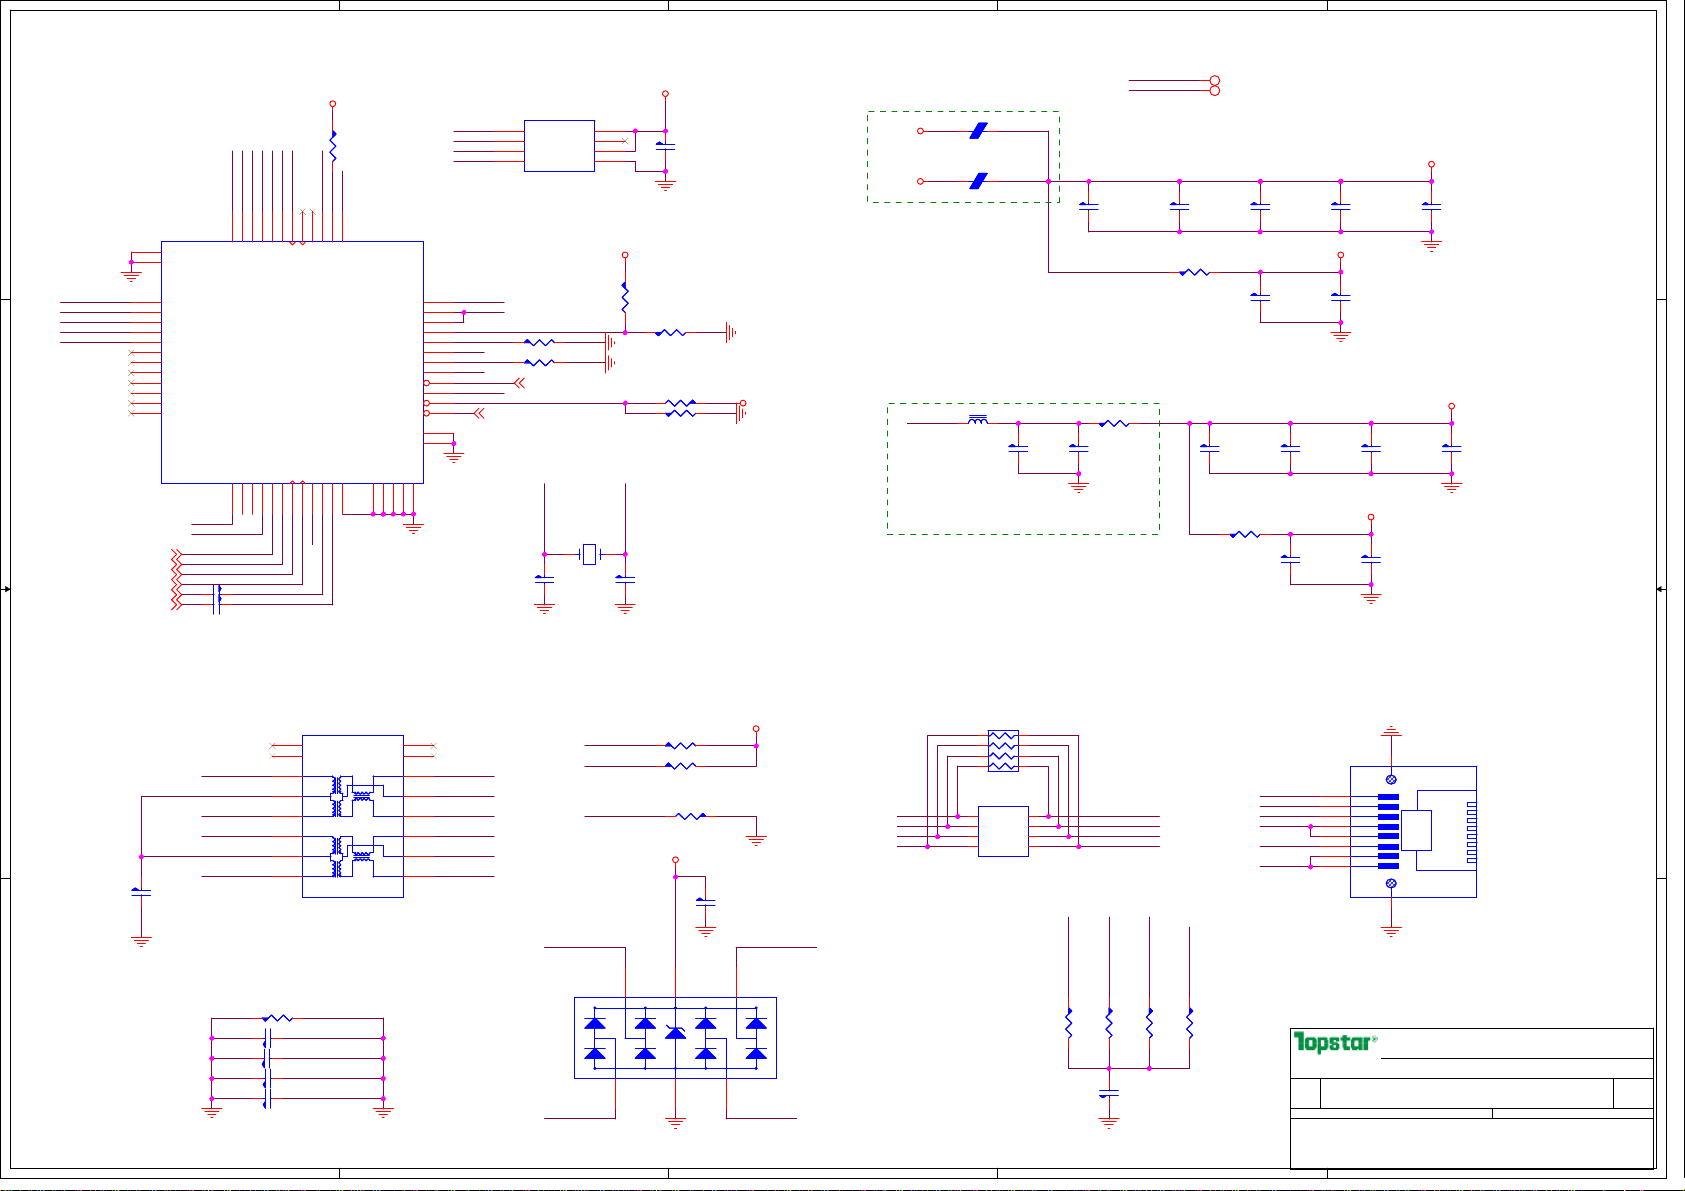Select the four-resistor network pack symbol
The width and height of the screenshot is (1685, 1191).
coord(1003,751)
